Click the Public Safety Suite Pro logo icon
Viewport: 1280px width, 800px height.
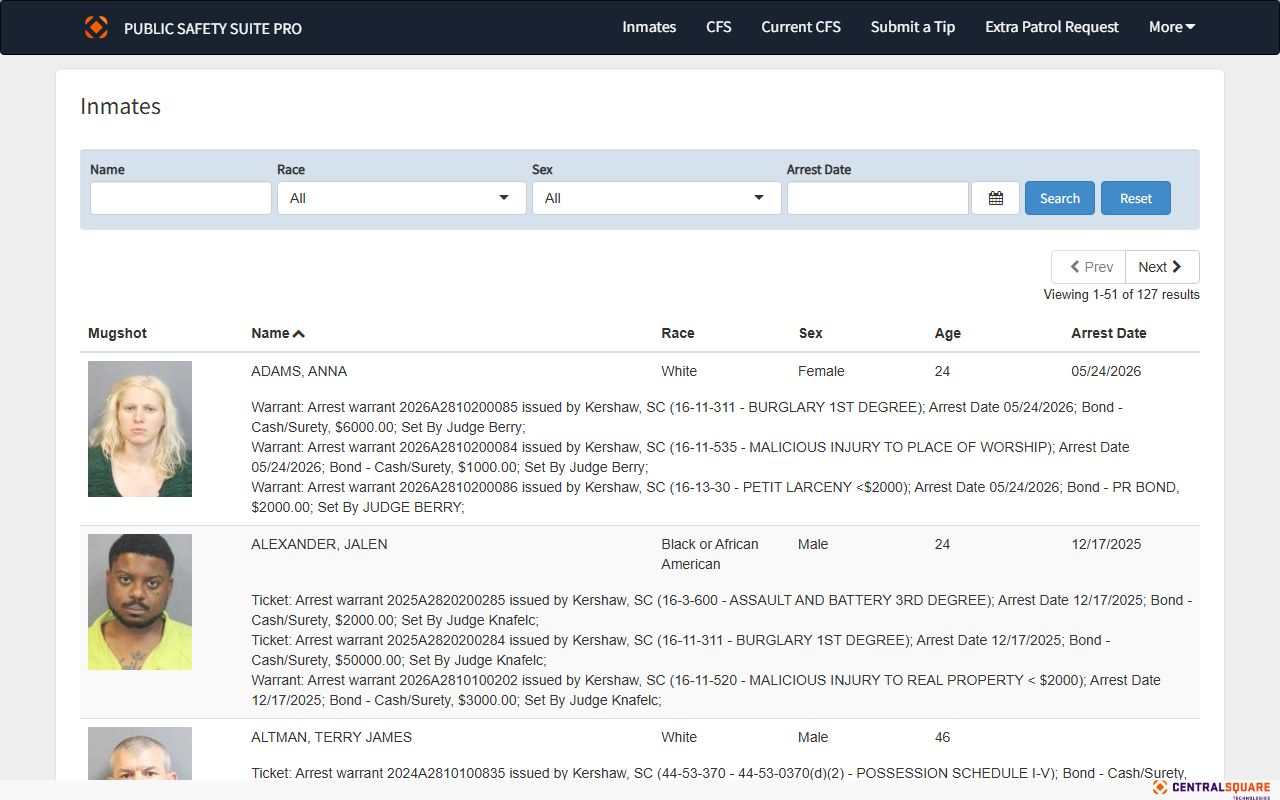pos(96,27)
